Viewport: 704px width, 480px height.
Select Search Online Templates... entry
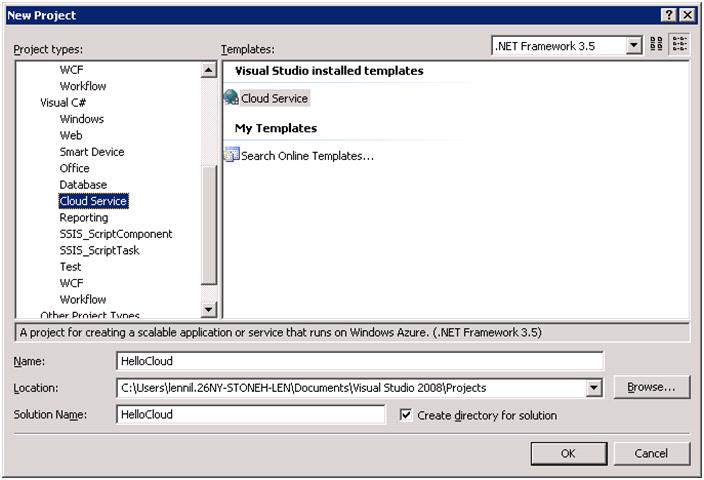point(307,156)
